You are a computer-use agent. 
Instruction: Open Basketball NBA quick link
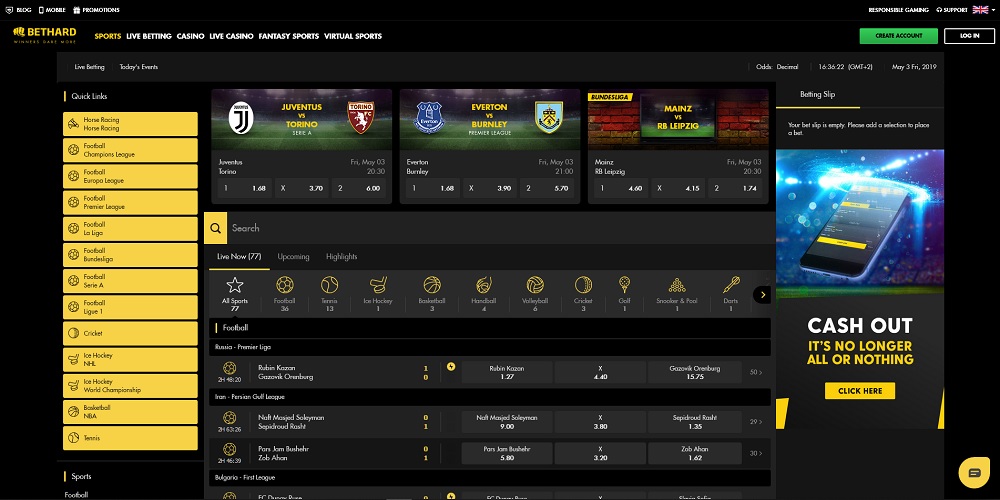130,411
